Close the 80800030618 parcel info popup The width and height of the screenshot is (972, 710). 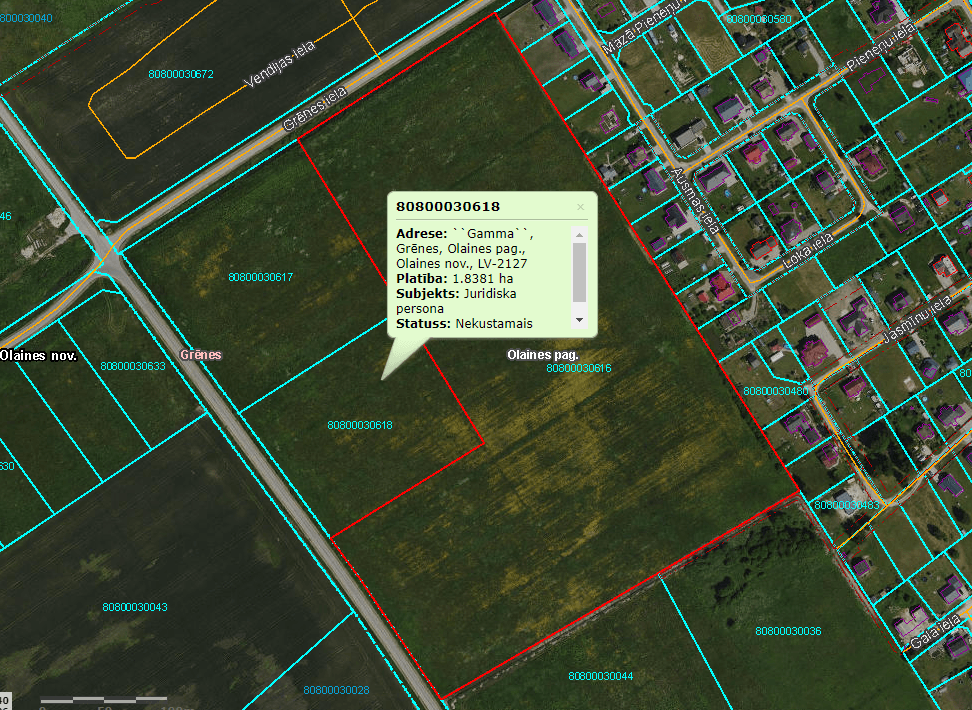[x=580, y=207]
